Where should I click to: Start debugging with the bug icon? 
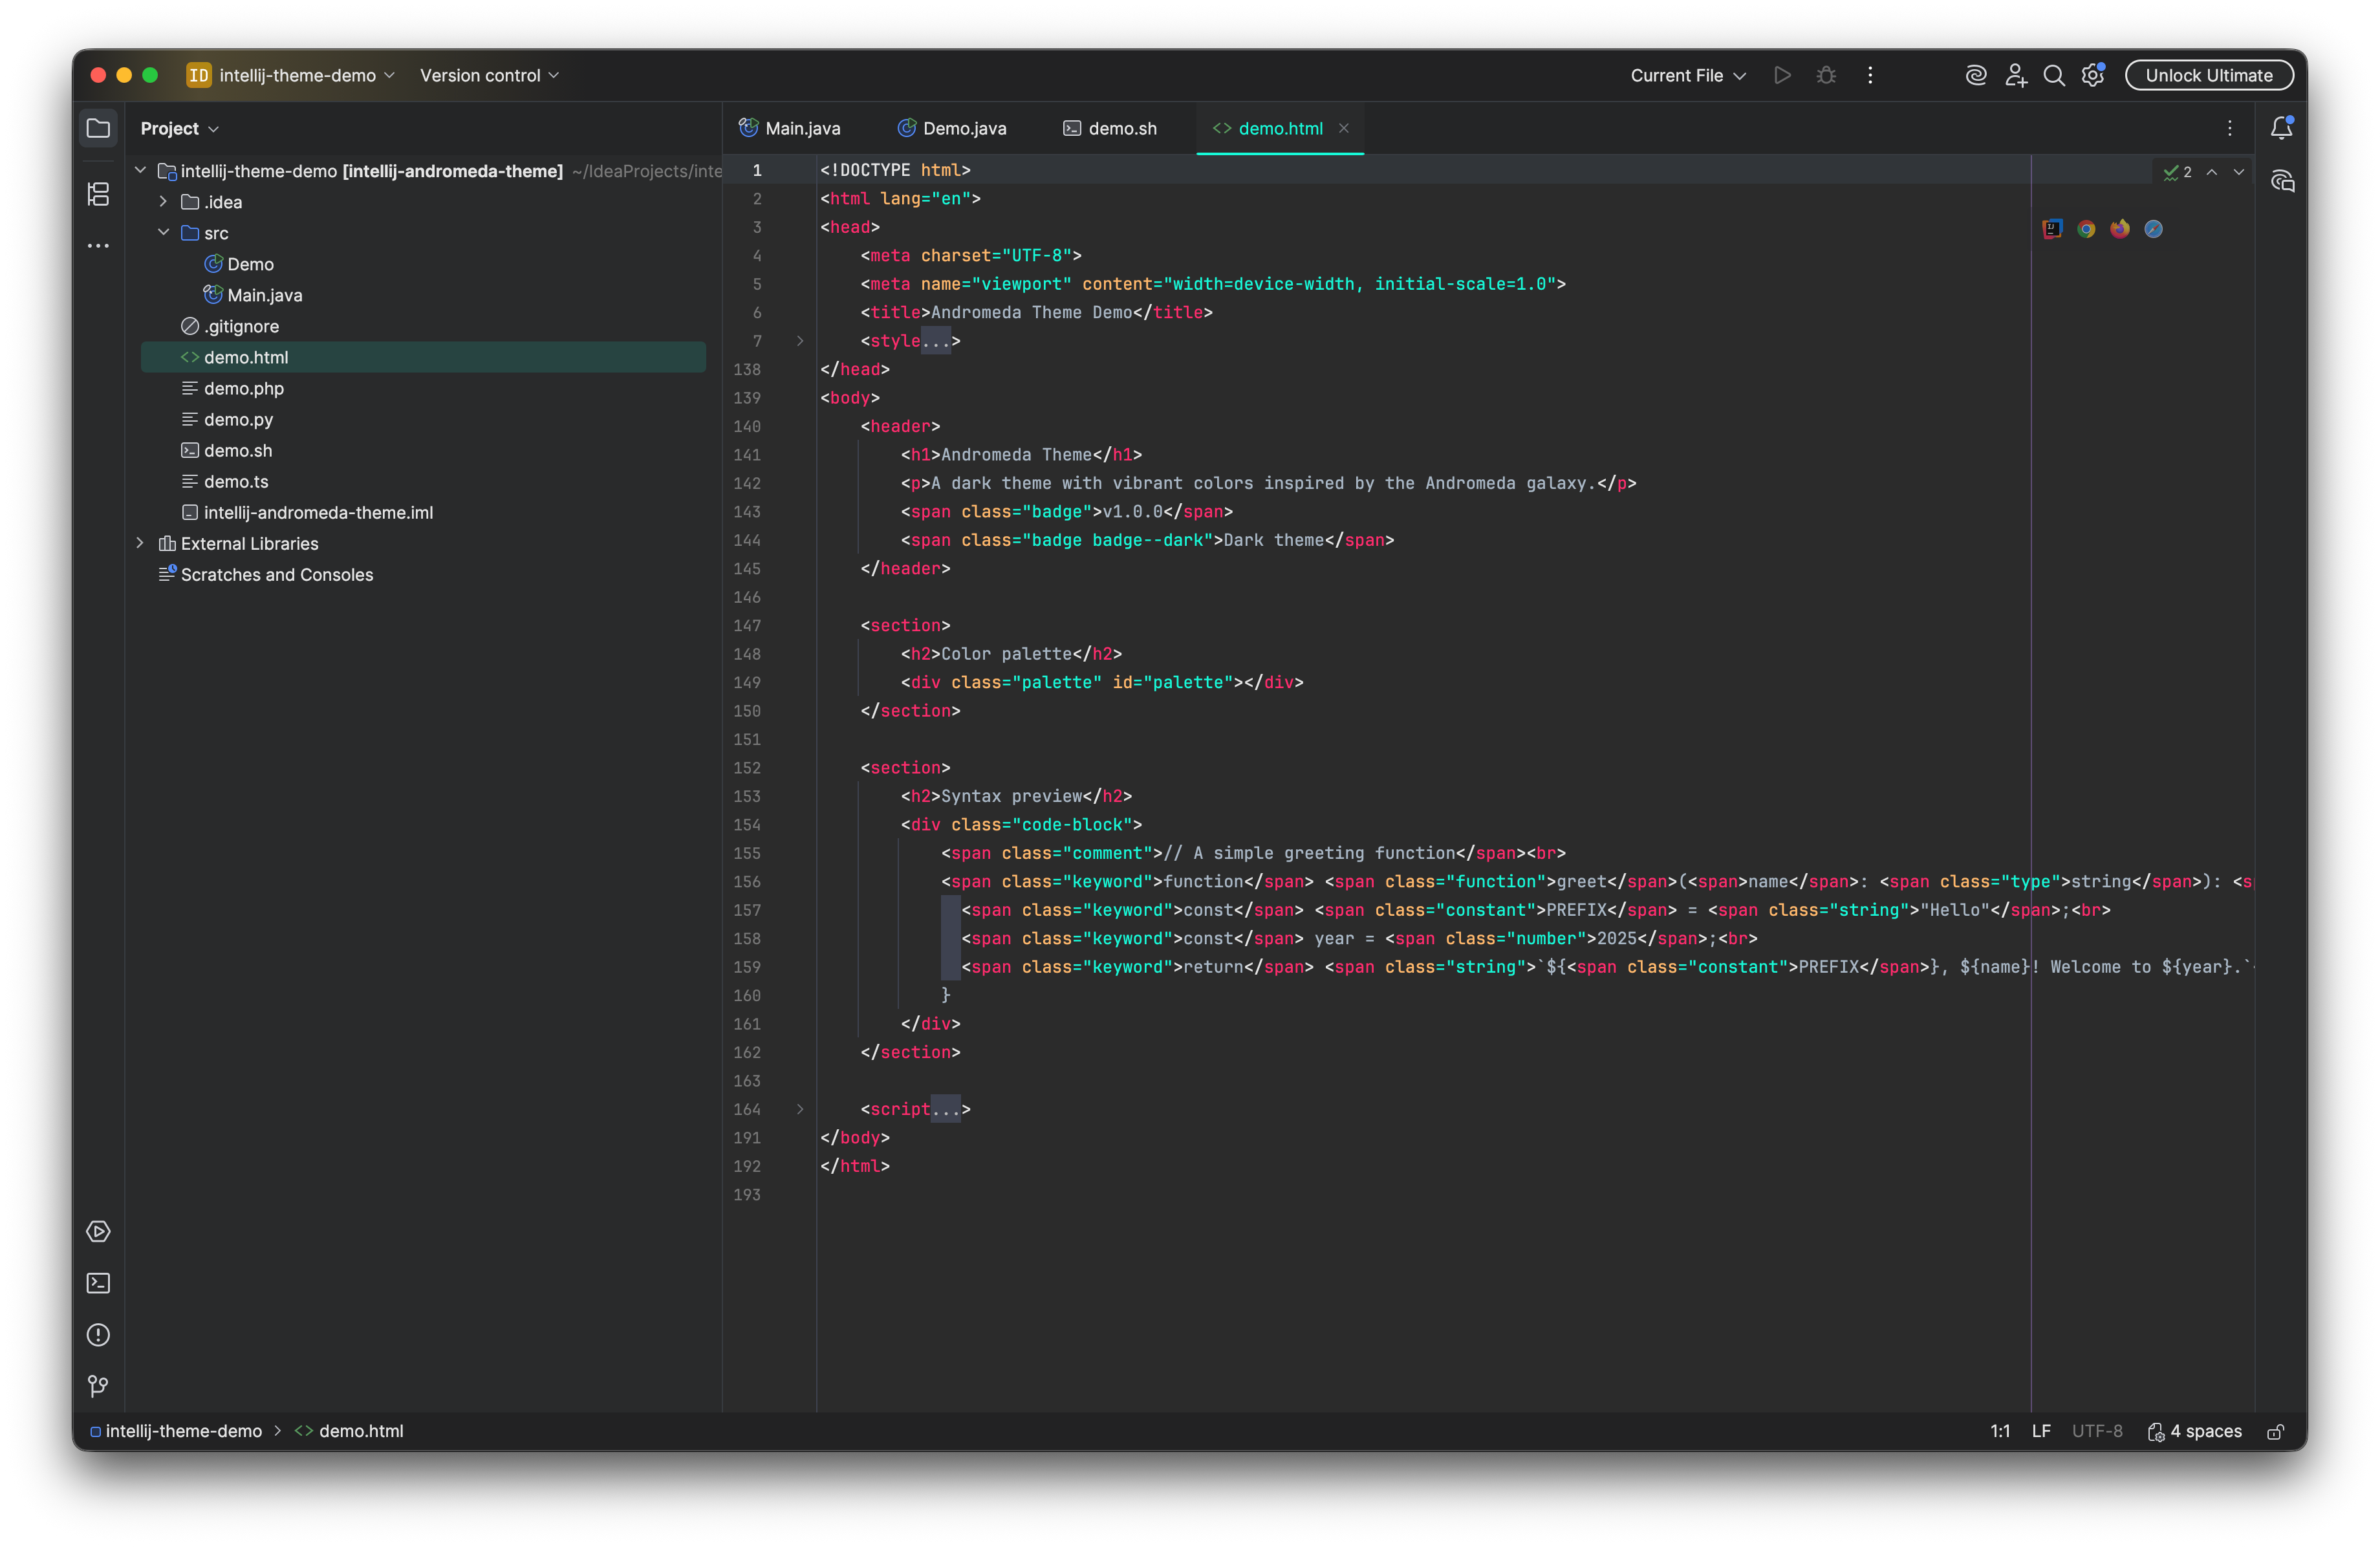[1827, 75]
